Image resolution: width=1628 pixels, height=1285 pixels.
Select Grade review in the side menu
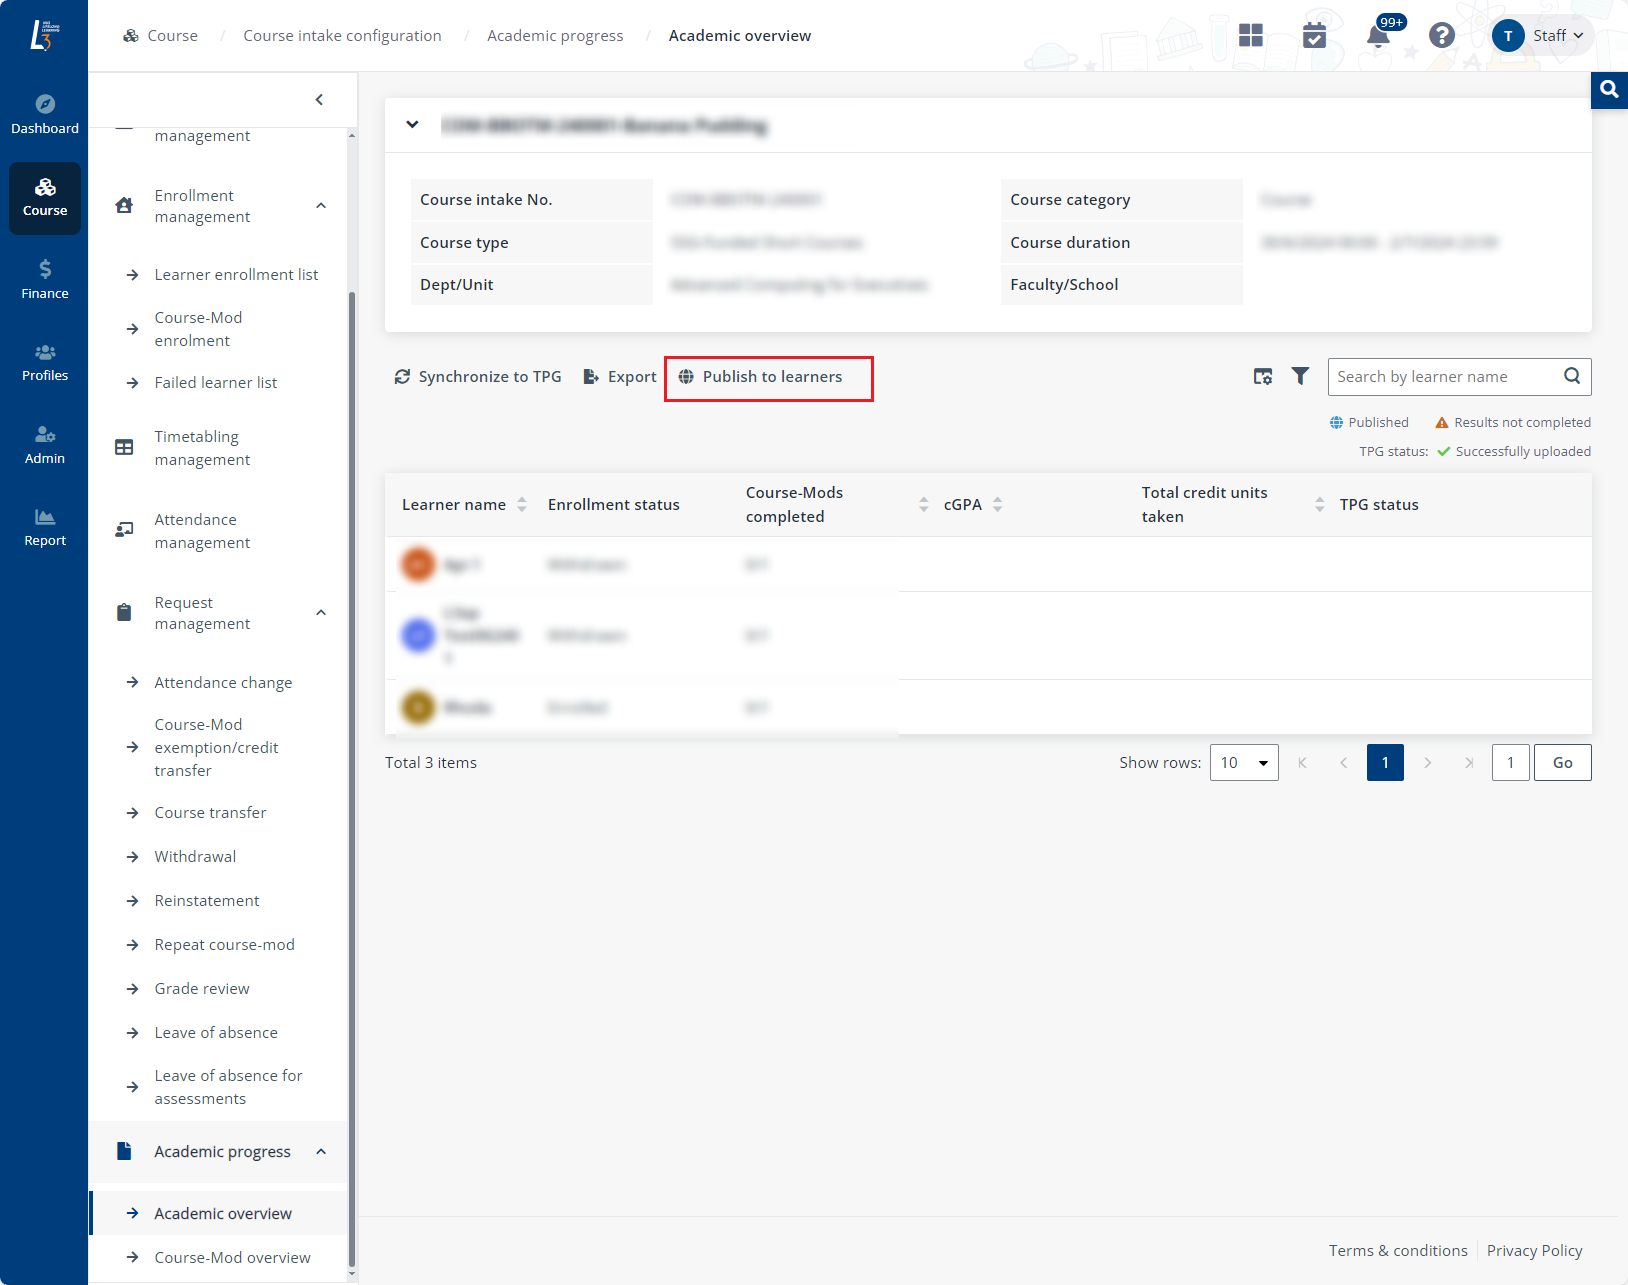(202, 988)
